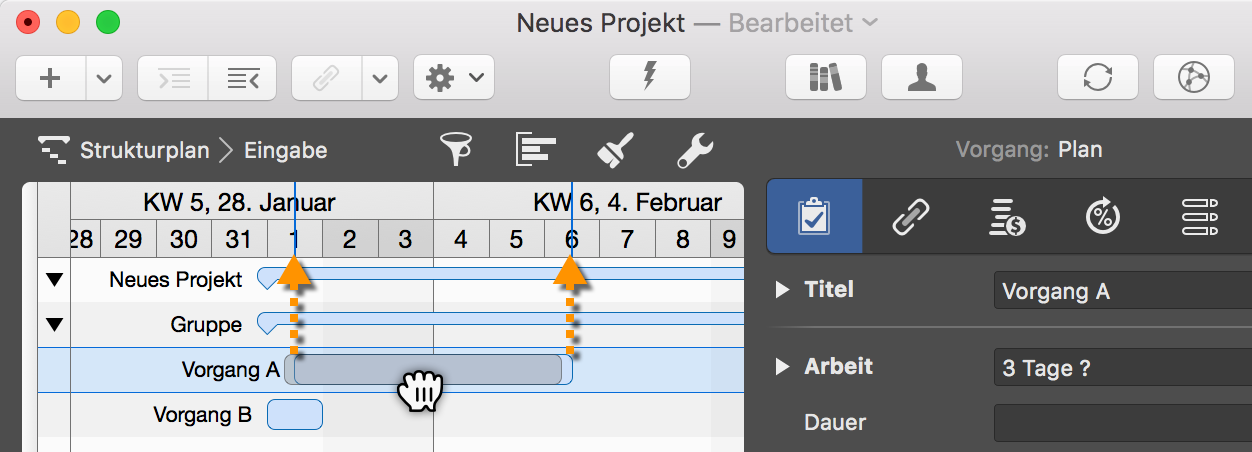
Task: Open the library books icon
Action: [826, 77]
